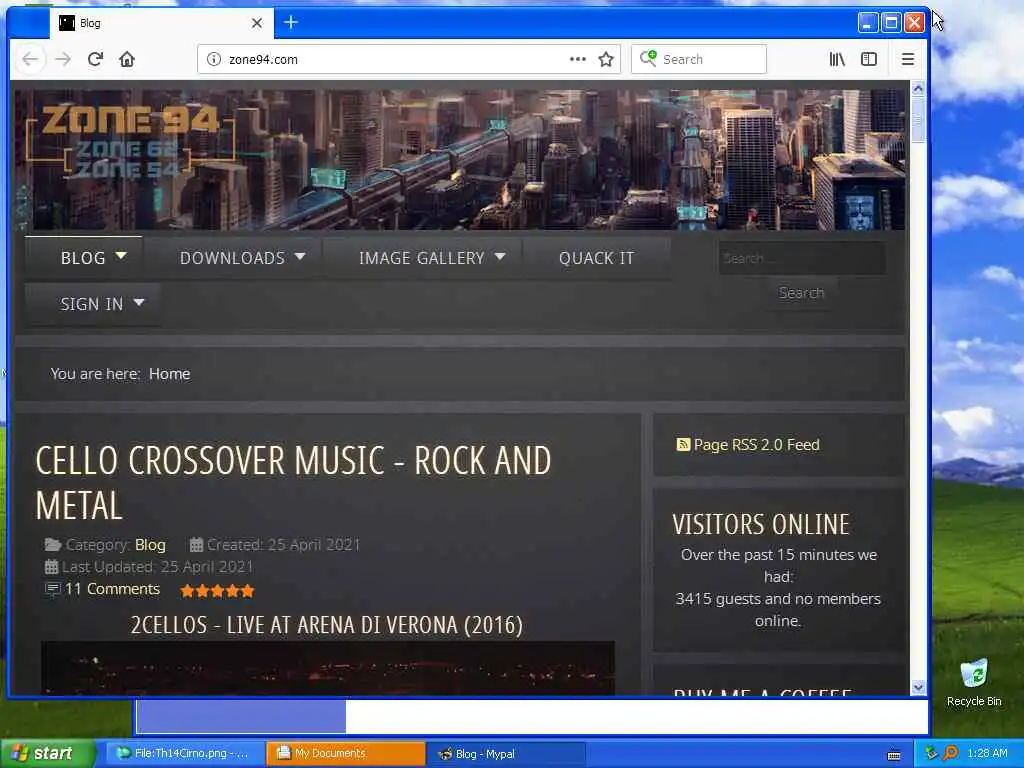
Task: Click the comments speech bubble icon
Action: (52, 589)
